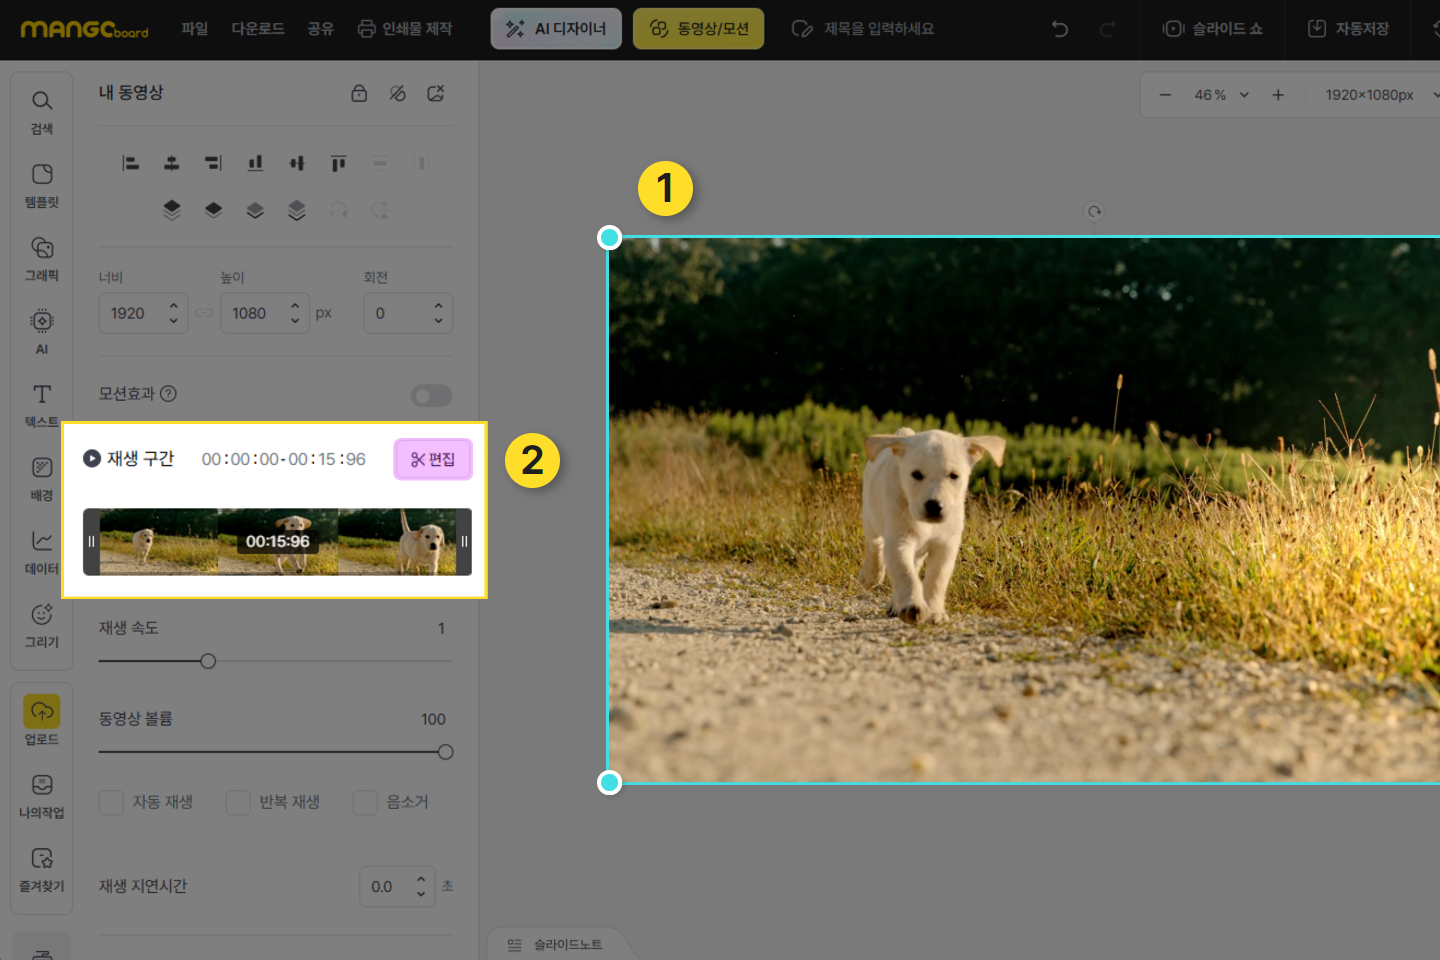This screenshot has height=960, width=1440.
Task: Open the 업로드 upload panel
Action: [41, 721]
